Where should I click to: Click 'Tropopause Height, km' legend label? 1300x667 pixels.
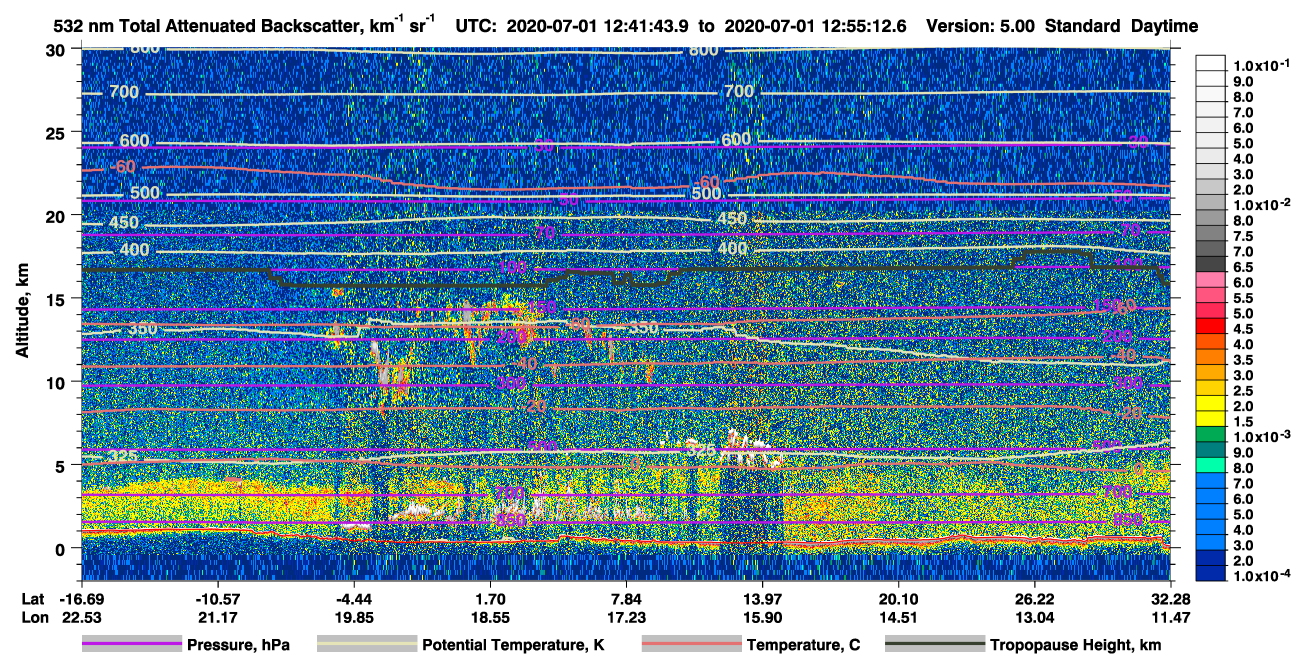click(1076, 645)
